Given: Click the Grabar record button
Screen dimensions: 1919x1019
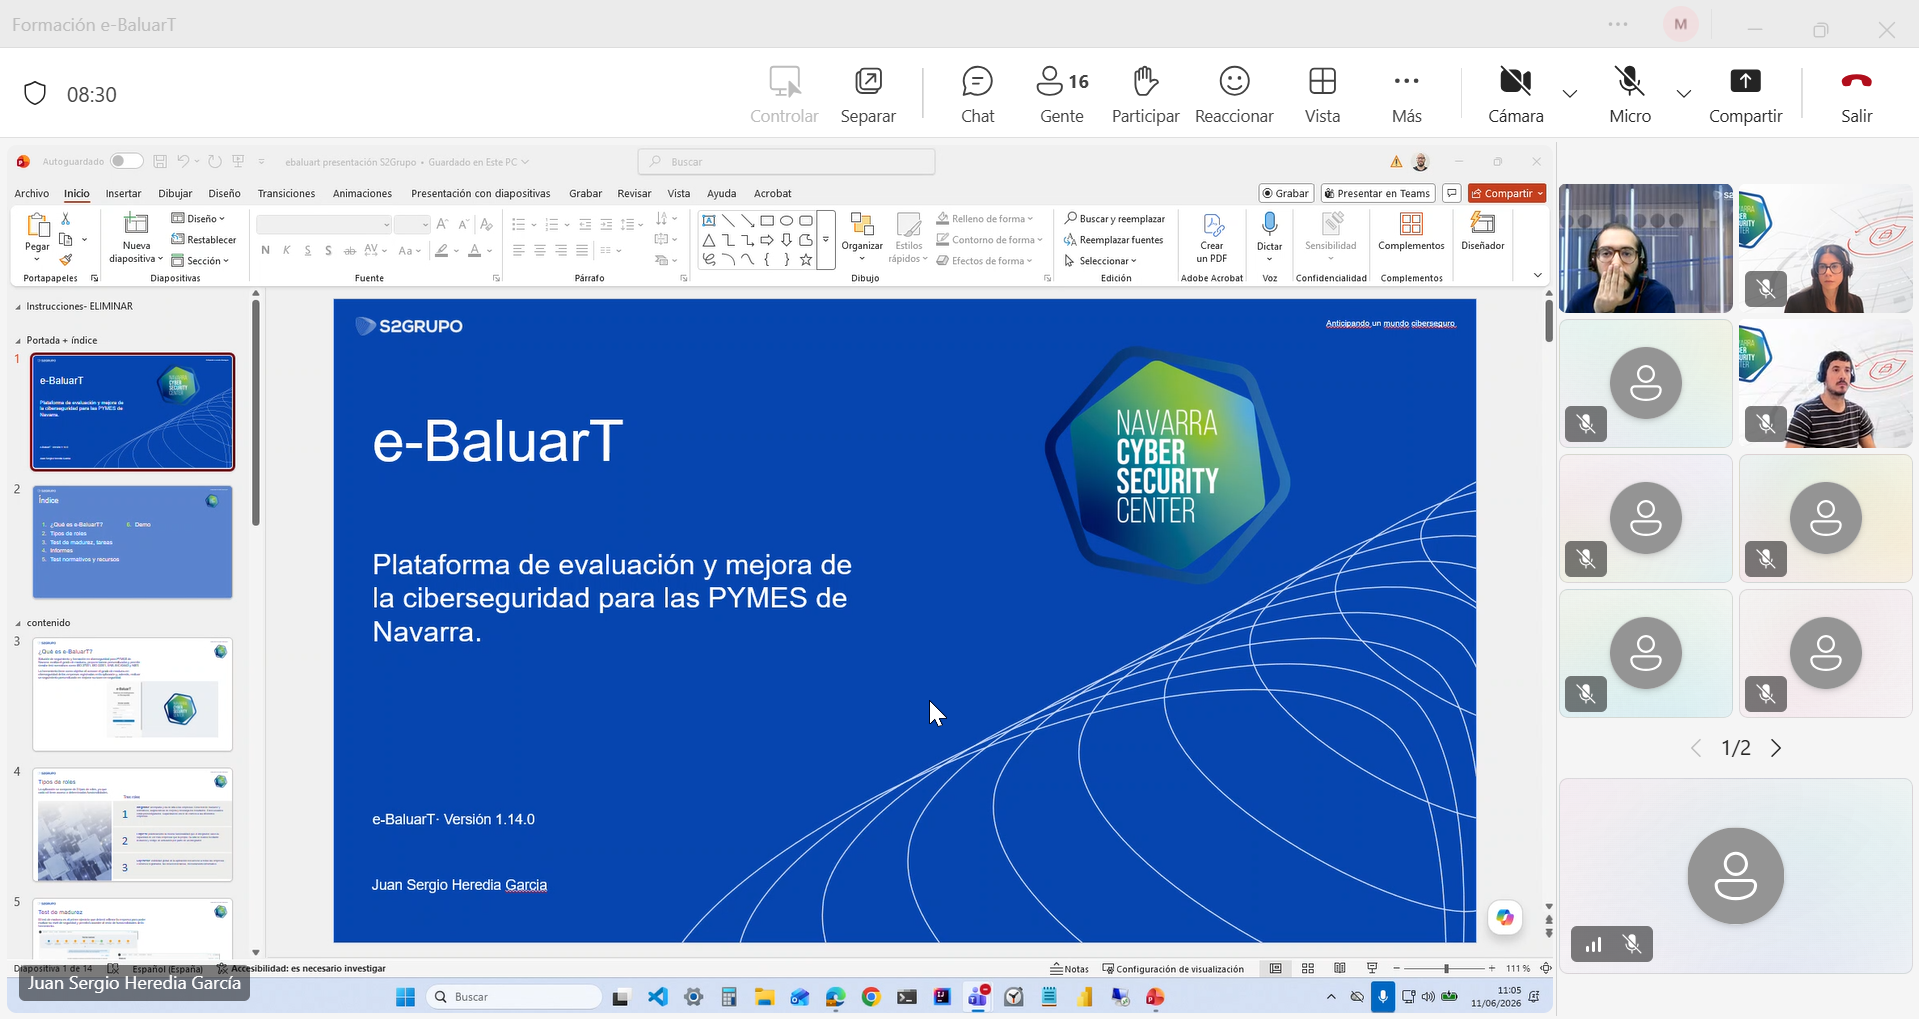Looking at the screenshot, I should (1285, 193).
